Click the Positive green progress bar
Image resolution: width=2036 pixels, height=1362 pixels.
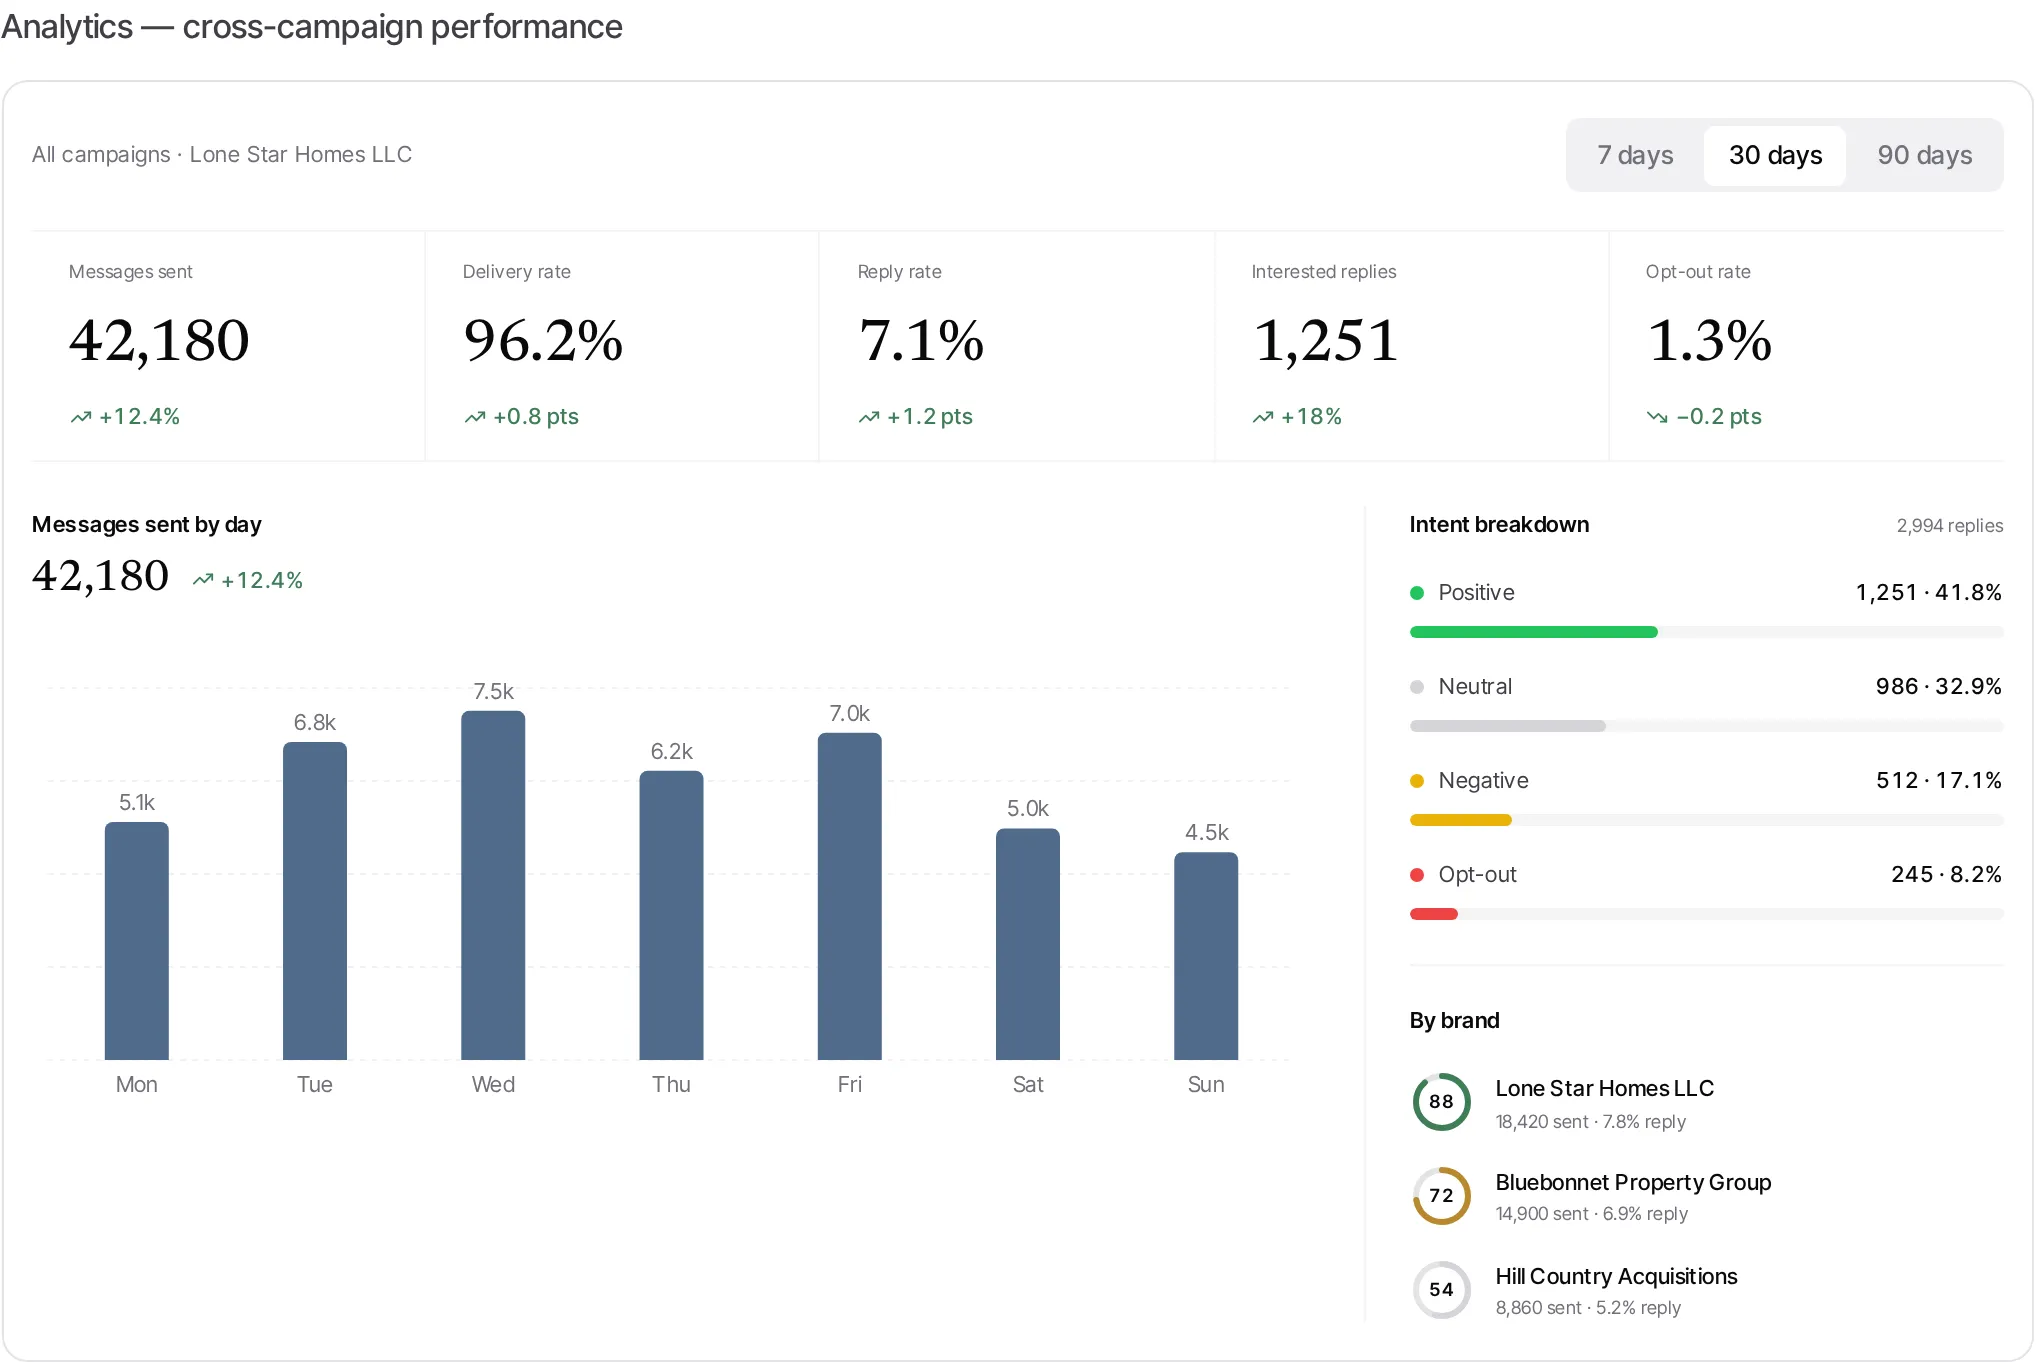pos(1533,632)
